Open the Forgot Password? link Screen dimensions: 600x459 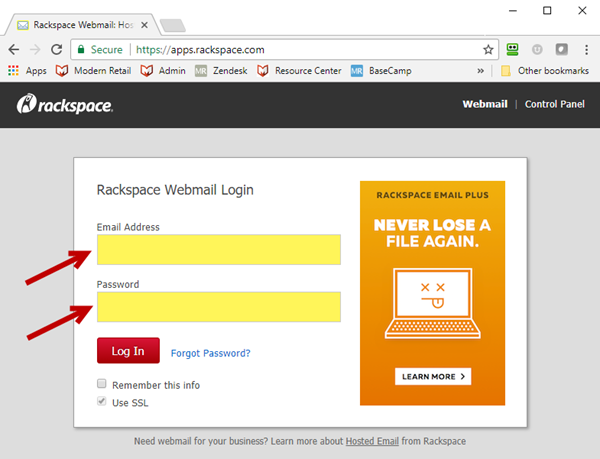tap(210, 353)
